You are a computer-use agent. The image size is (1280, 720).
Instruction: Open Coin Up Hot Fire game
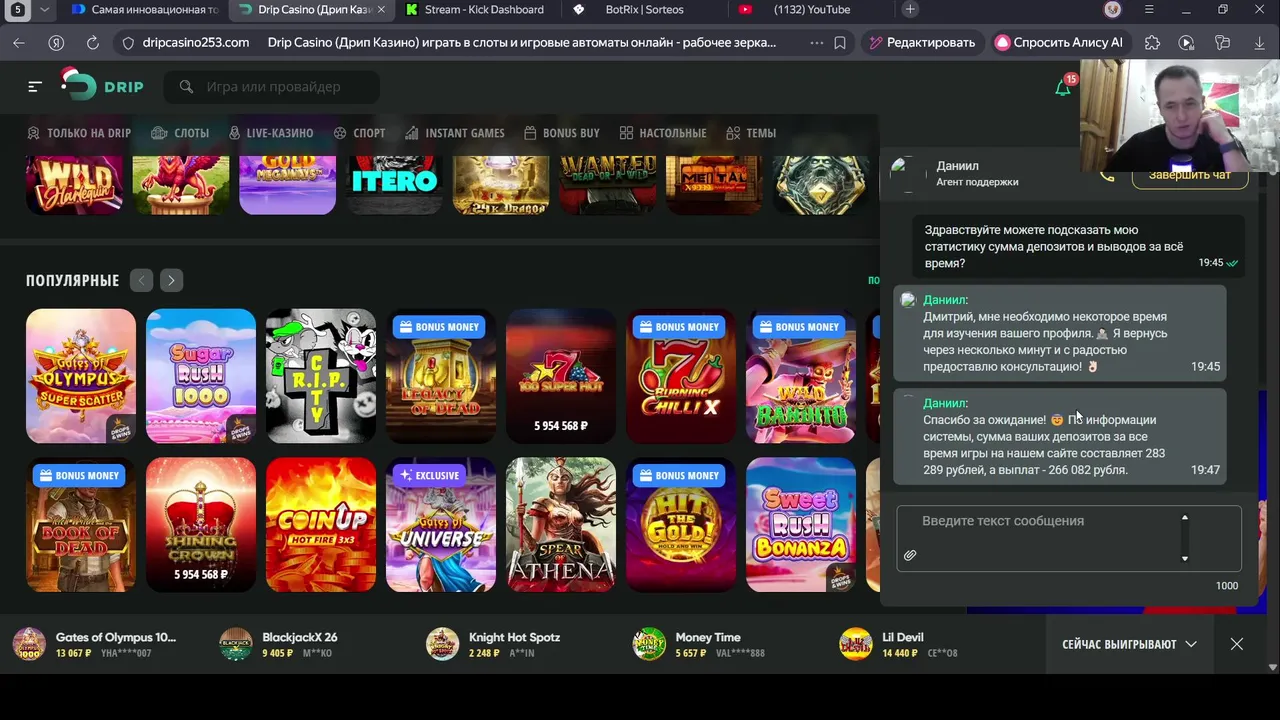pyautogui.click(x=321, y=525)
